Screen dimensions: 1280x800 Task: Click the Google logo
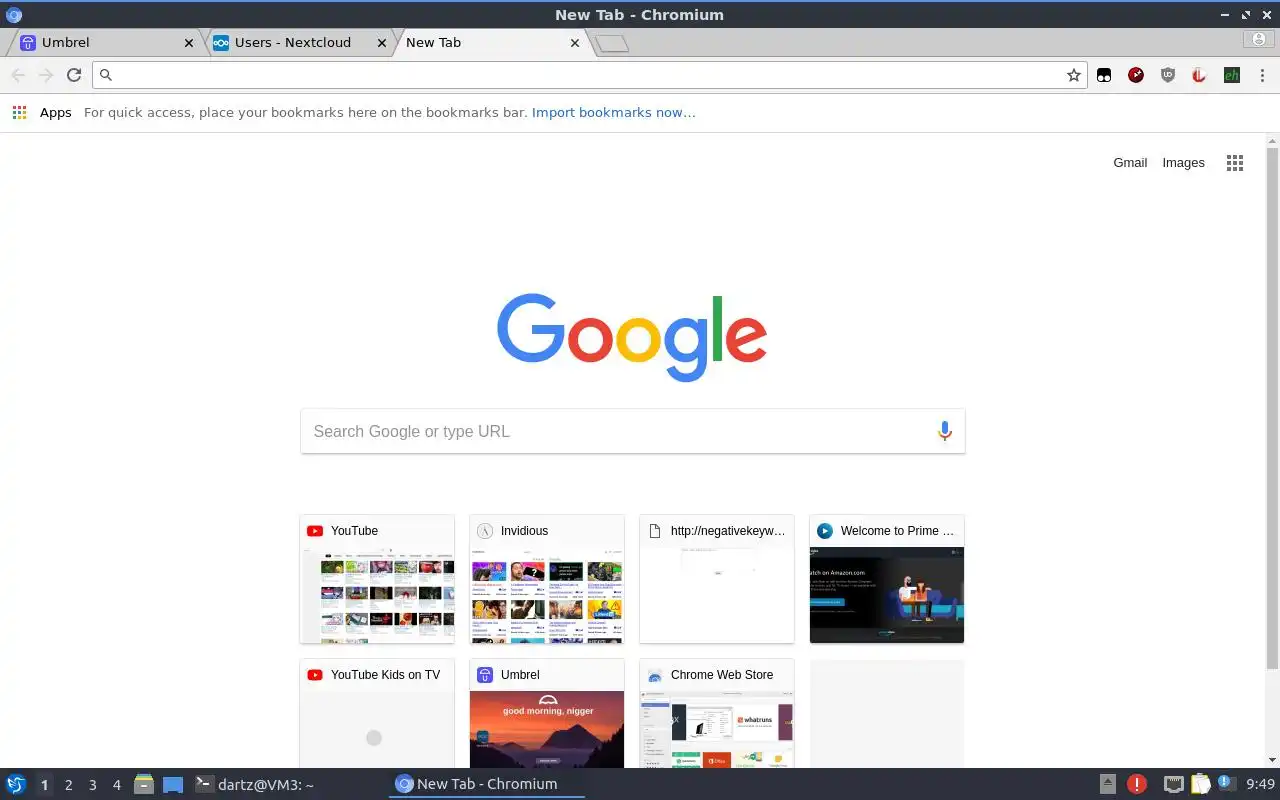coord(632,337)
